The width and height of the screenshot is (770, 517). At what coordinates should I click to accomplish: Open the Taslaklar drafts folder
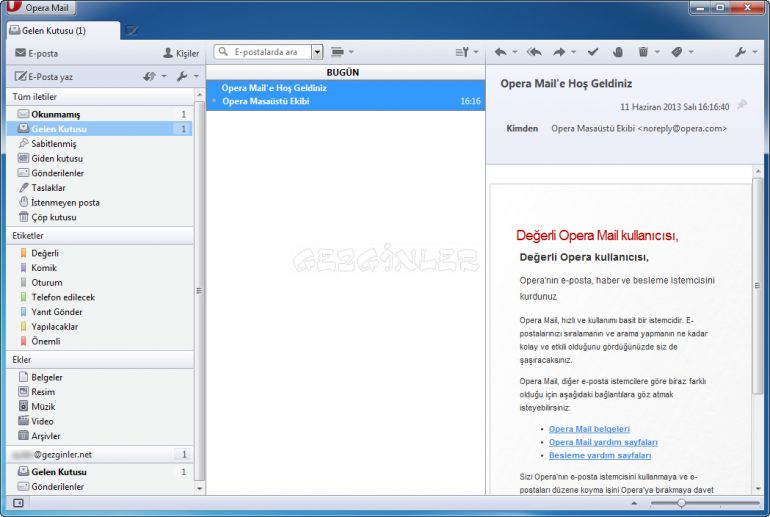point(100,188)
